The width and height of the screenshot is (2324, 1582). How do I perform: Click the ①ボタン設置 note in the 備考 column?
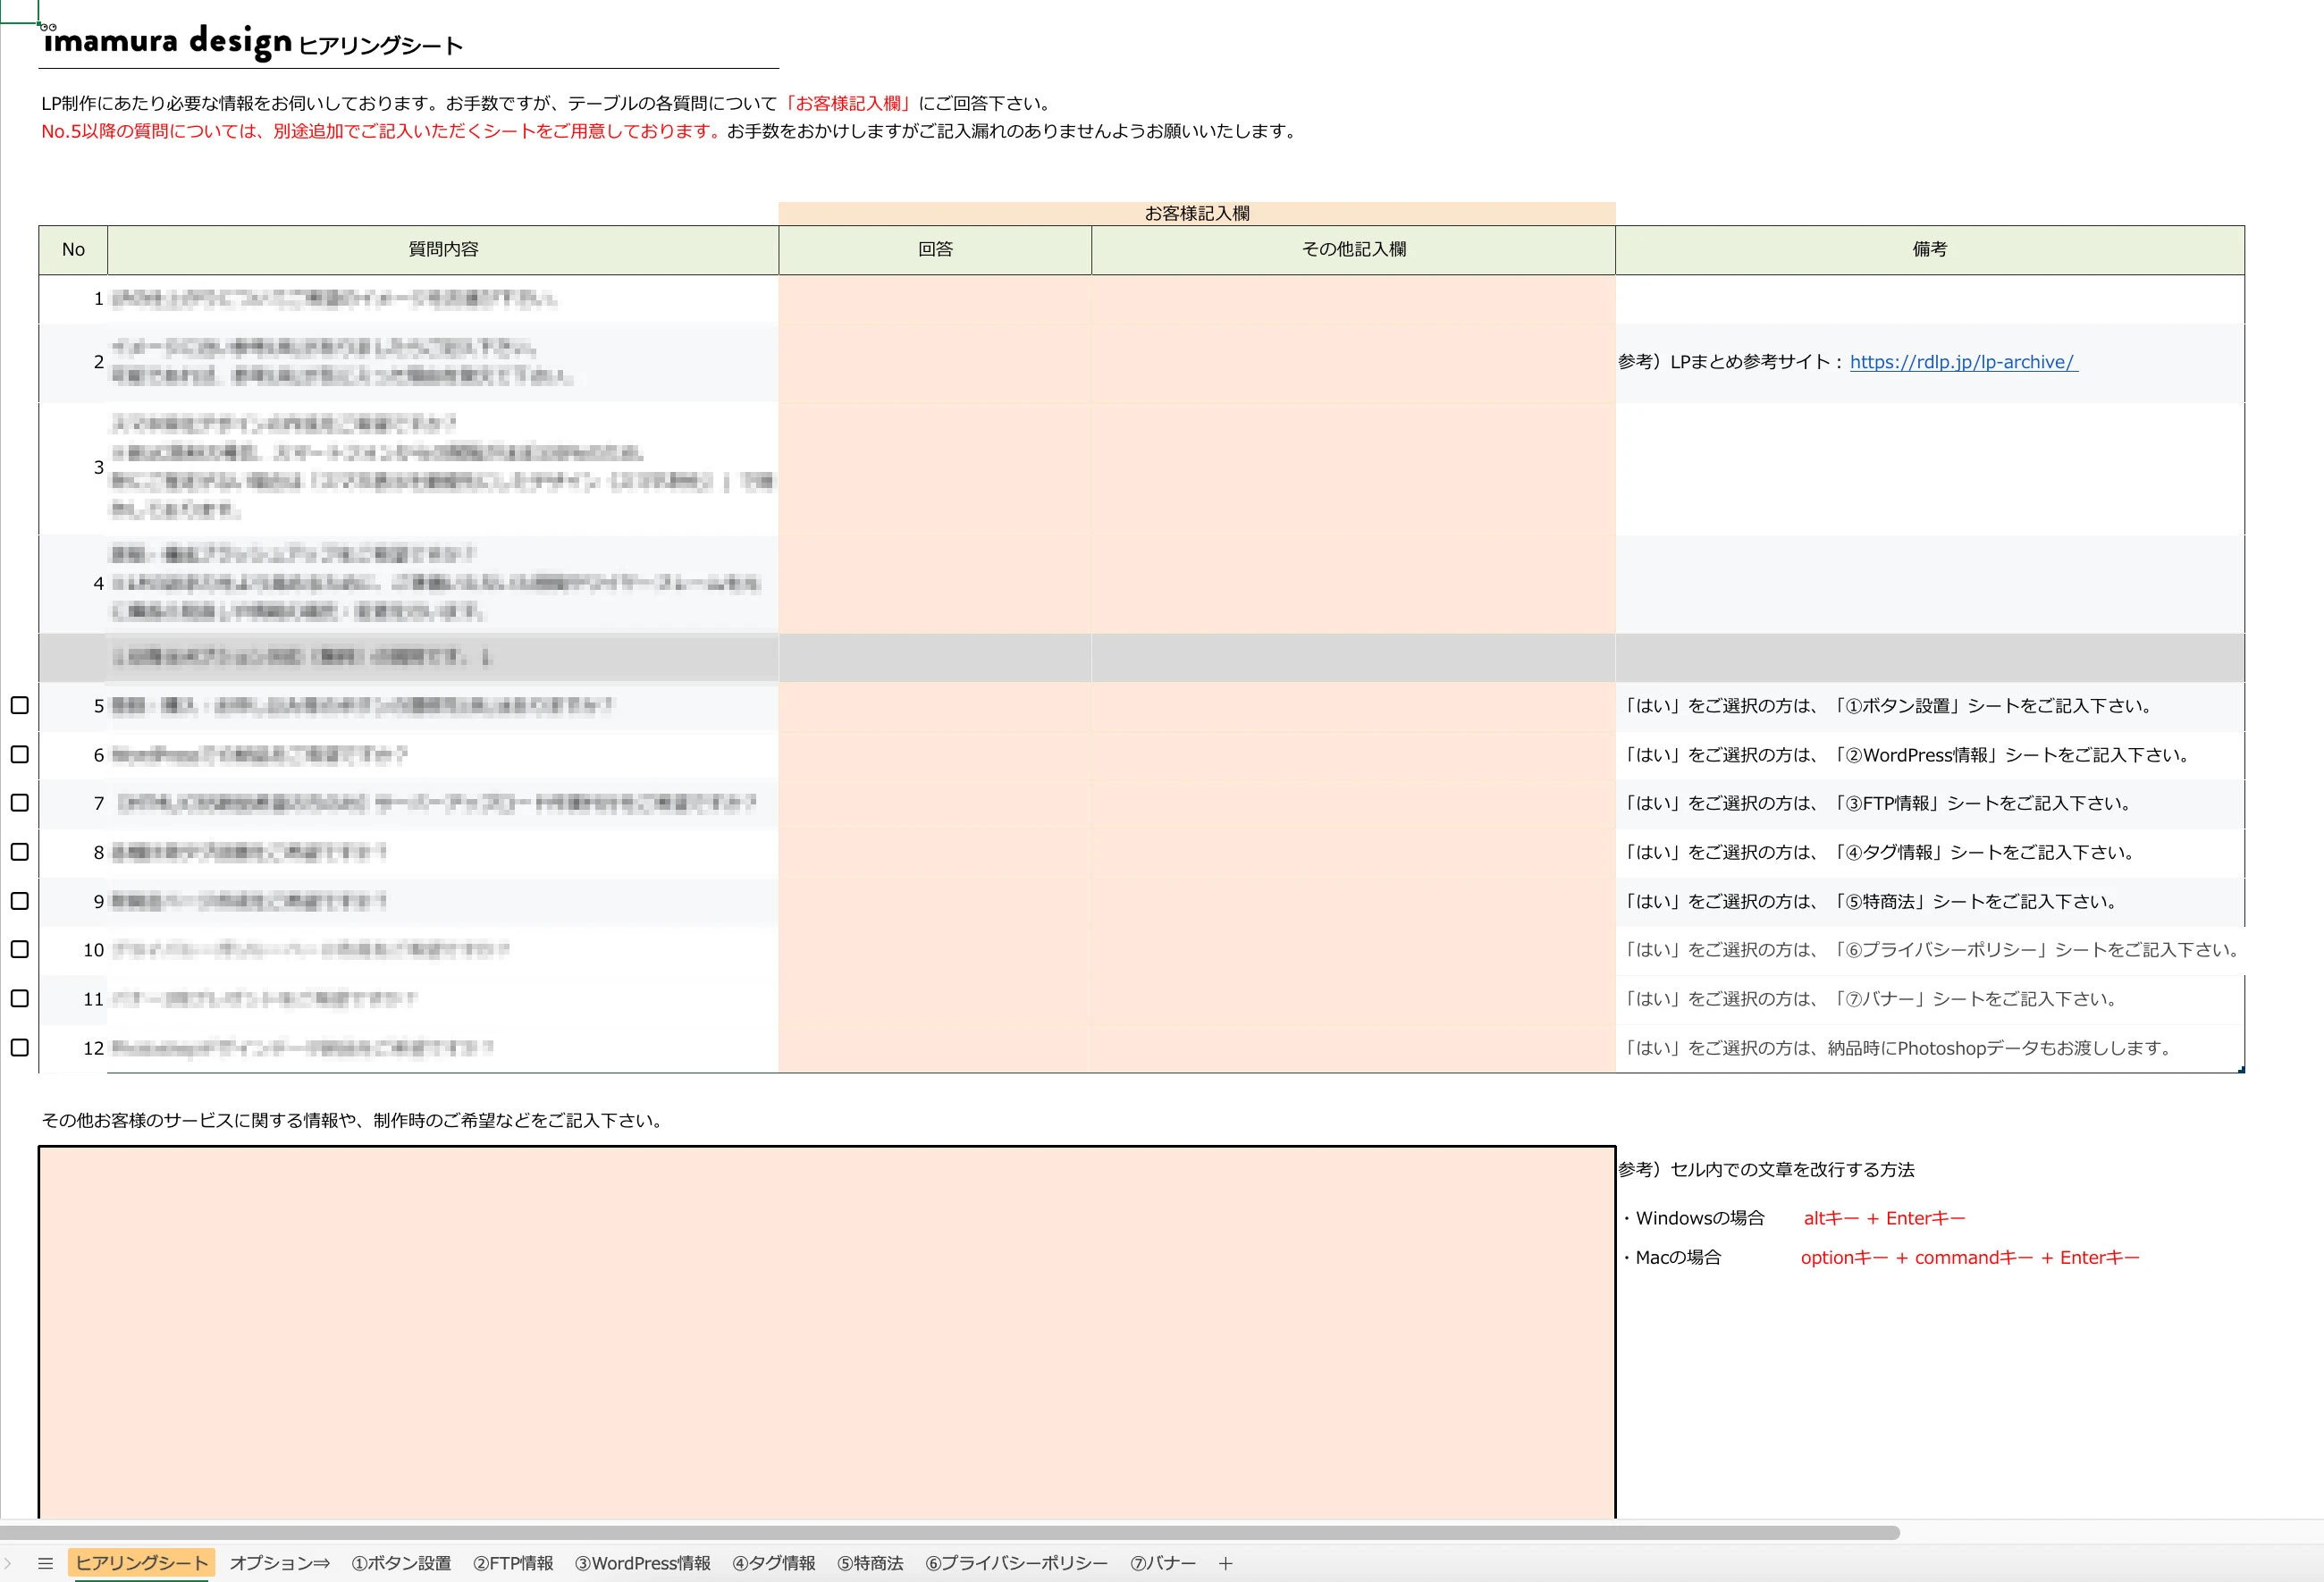click(x=1887, y=705)
